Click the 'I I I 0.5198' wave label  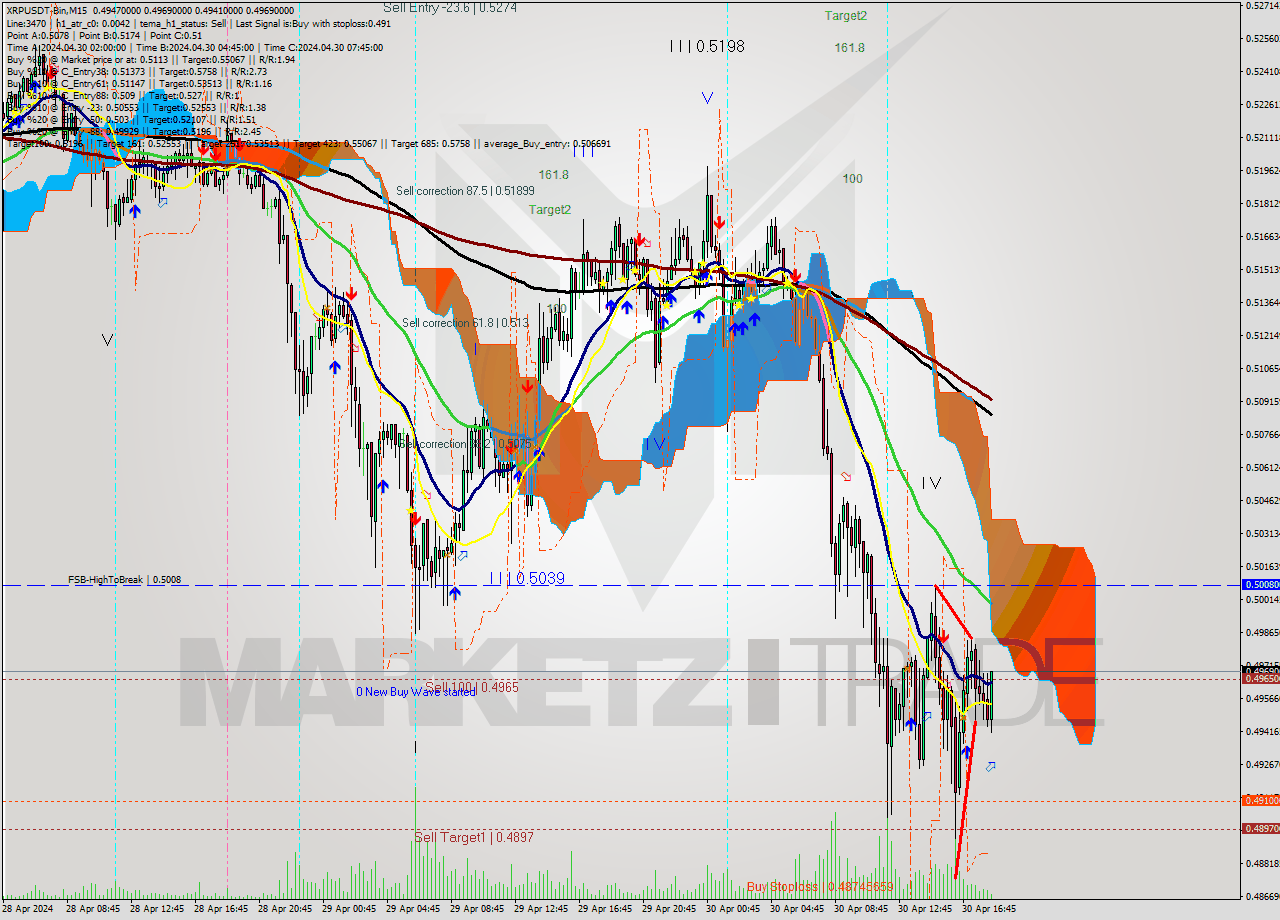coord(707,46)
